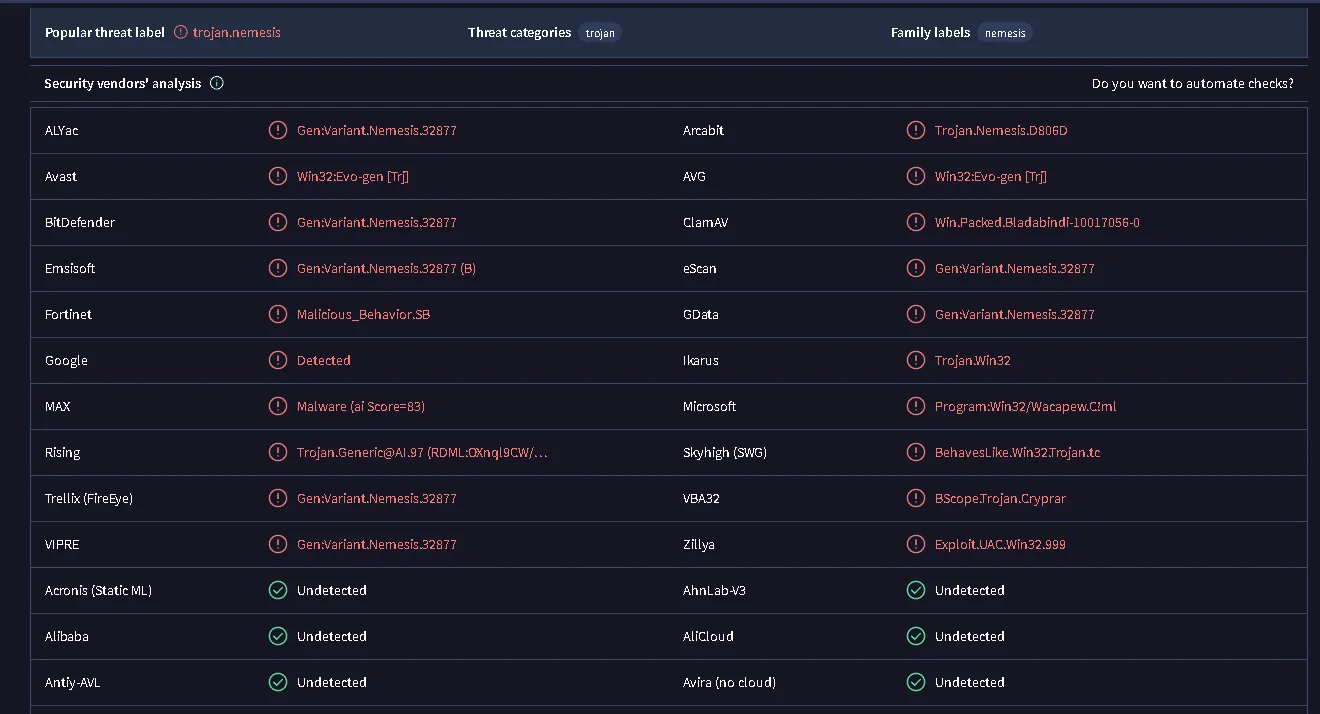
Task: Click the 'trojan' threat category tag
Action: 600,33
